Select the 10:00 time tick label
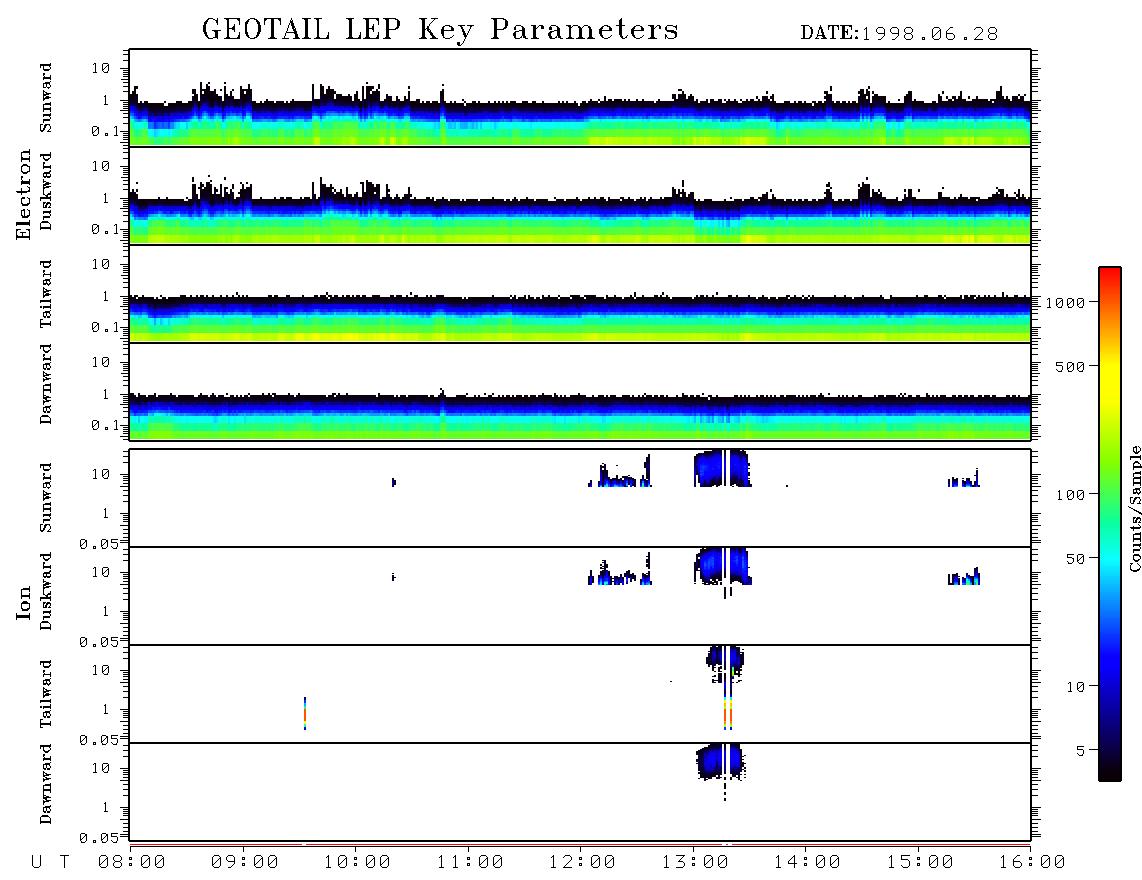The width and height of the screenshot is (1142, 880). (x=357, y=863)
